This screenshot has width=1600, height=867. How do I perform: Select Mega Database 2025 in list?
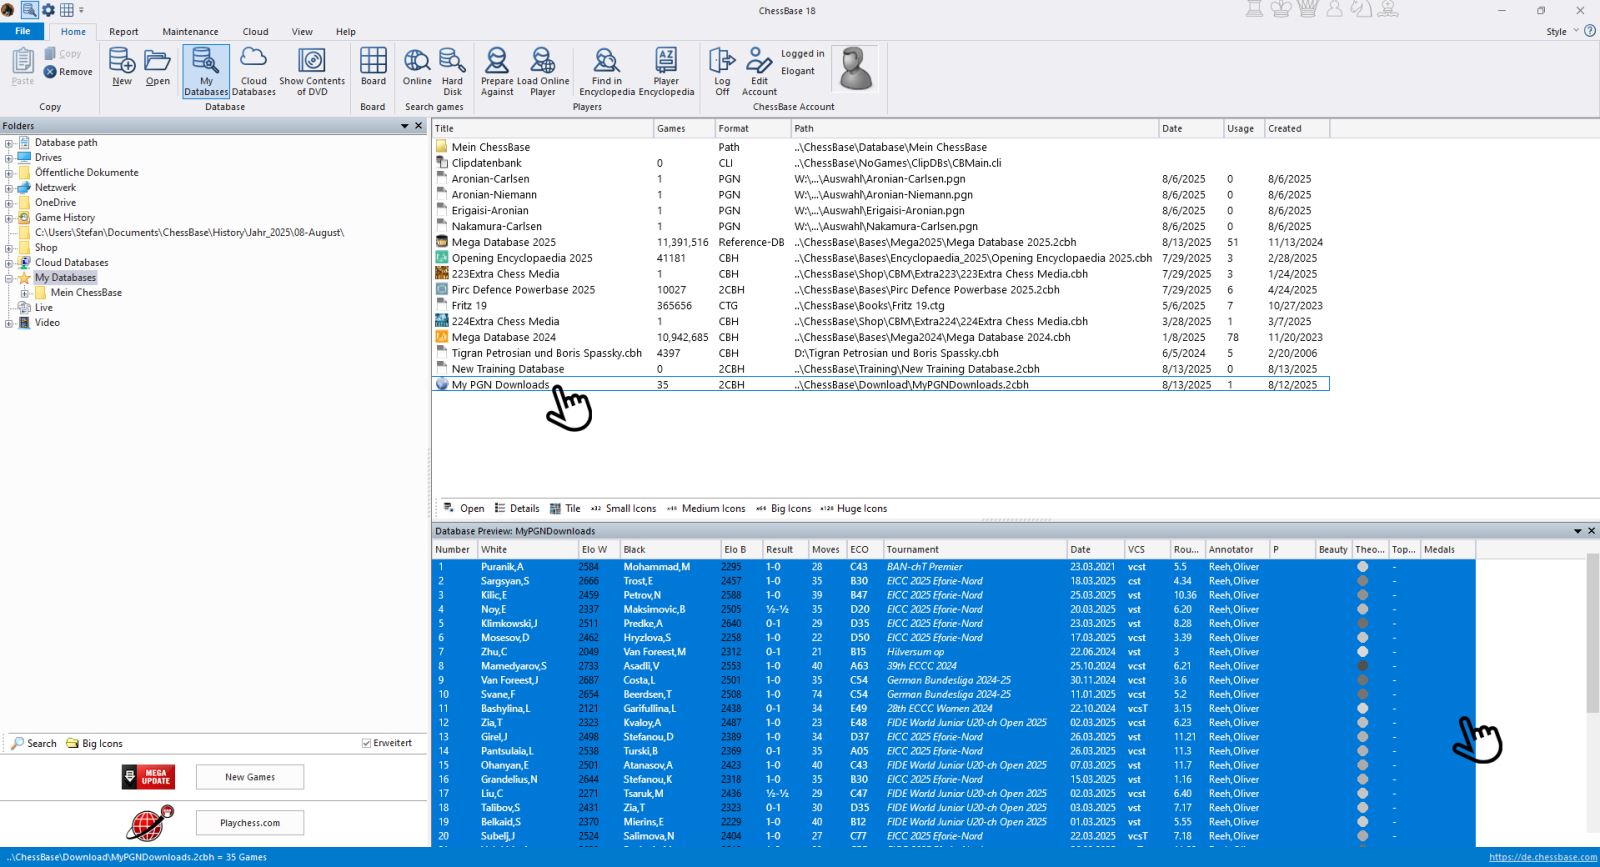pyautogui.click(x=503, y=242)
